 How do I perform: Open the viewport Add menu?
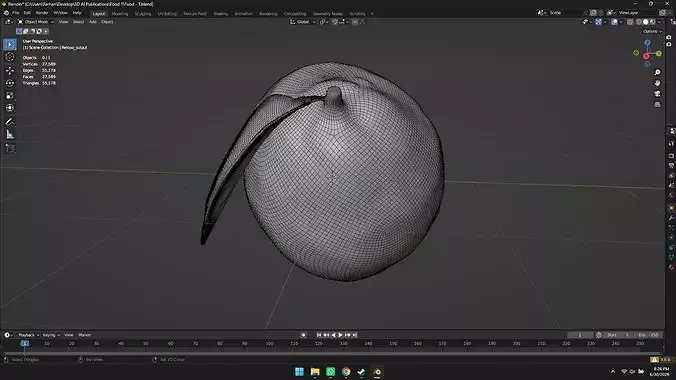click(93, 22)
